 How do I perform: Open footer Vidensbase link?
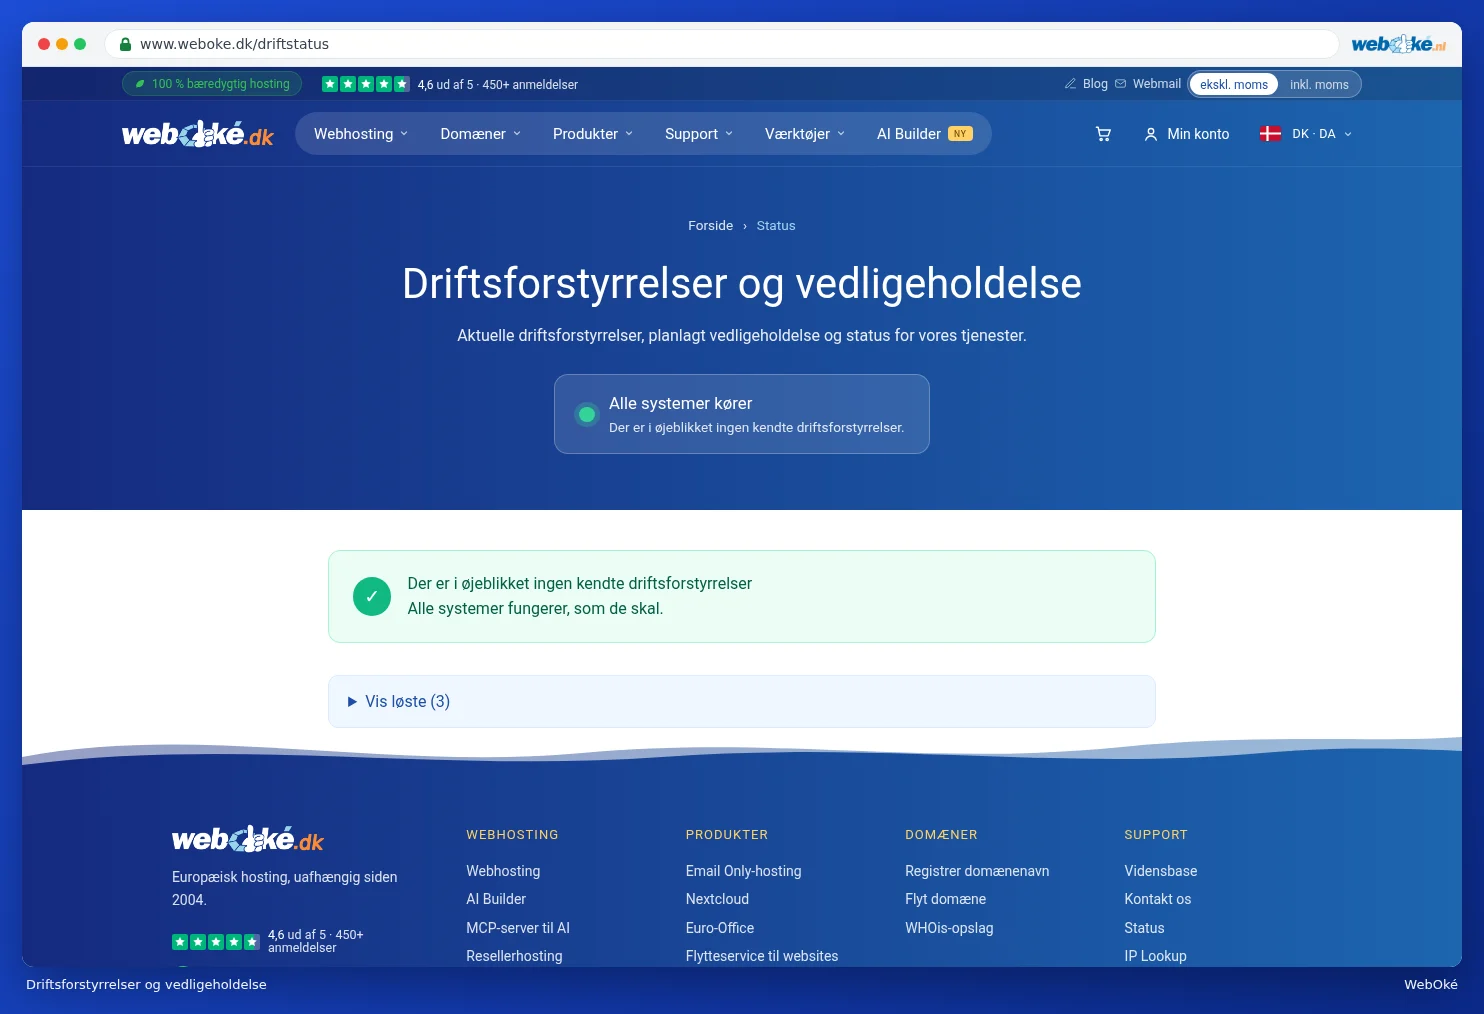tap(1160, 871)
